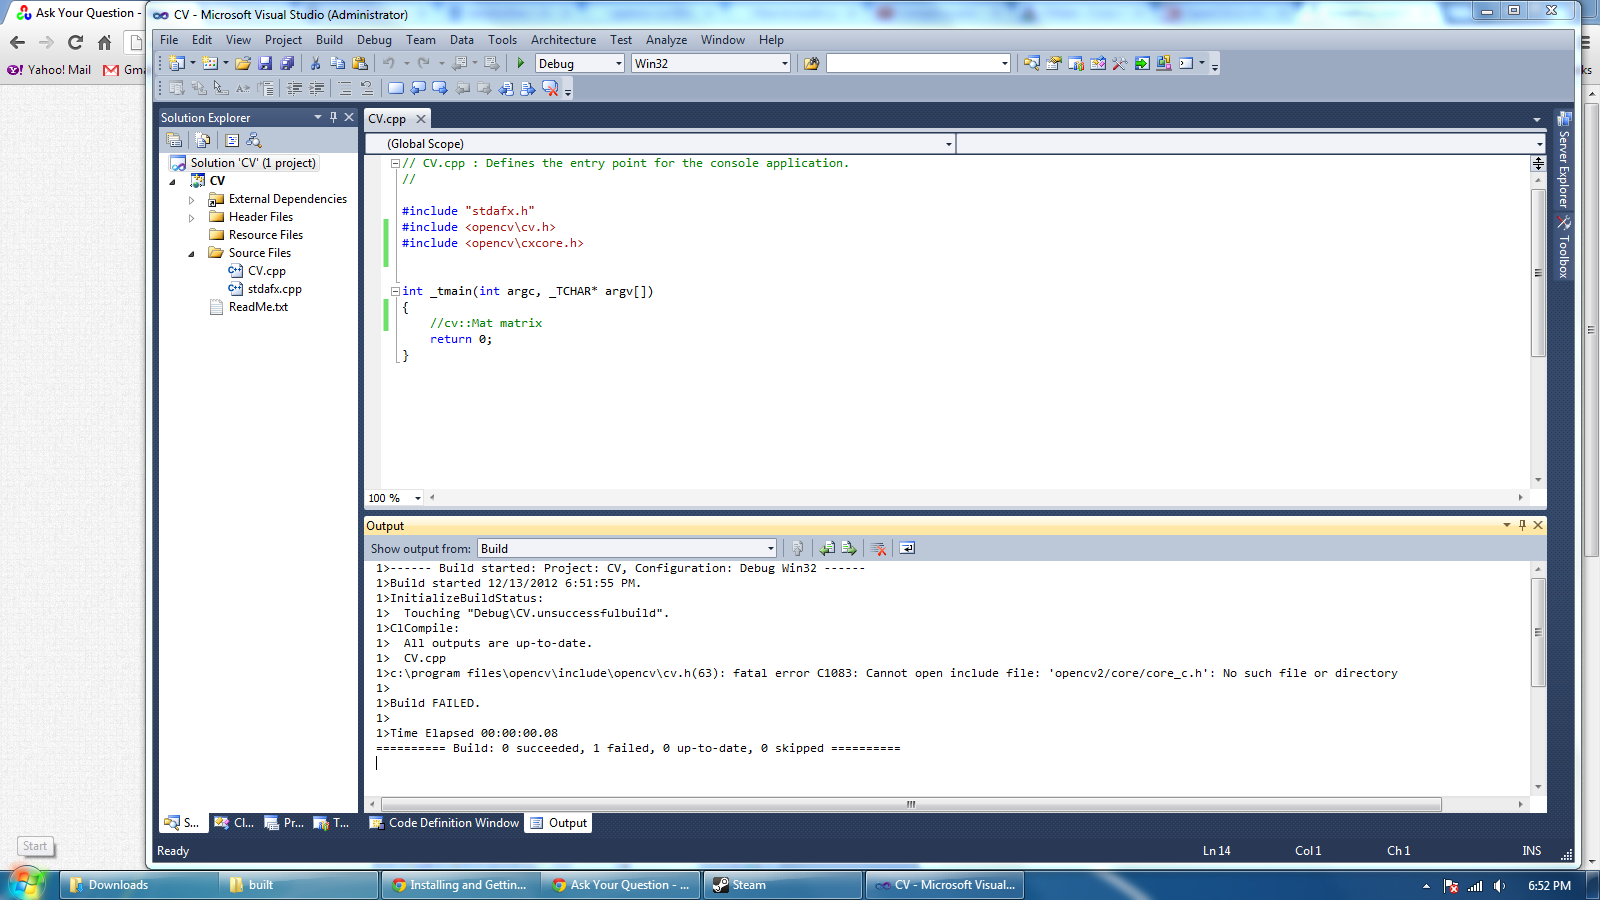The image size is (1600, 900).
Task: Open the Debug menu
Action: coord(374,40)
